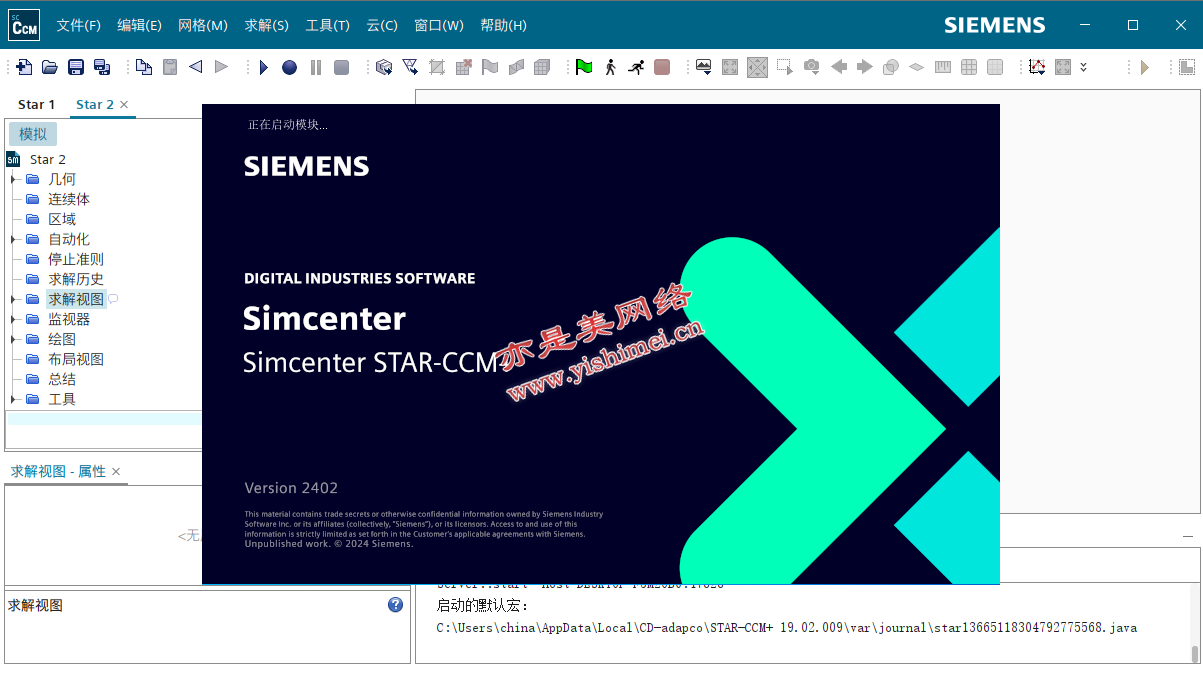
Task: Close the 求解视图 - 属性 panel tab
Action: click(x=116, y=471)
